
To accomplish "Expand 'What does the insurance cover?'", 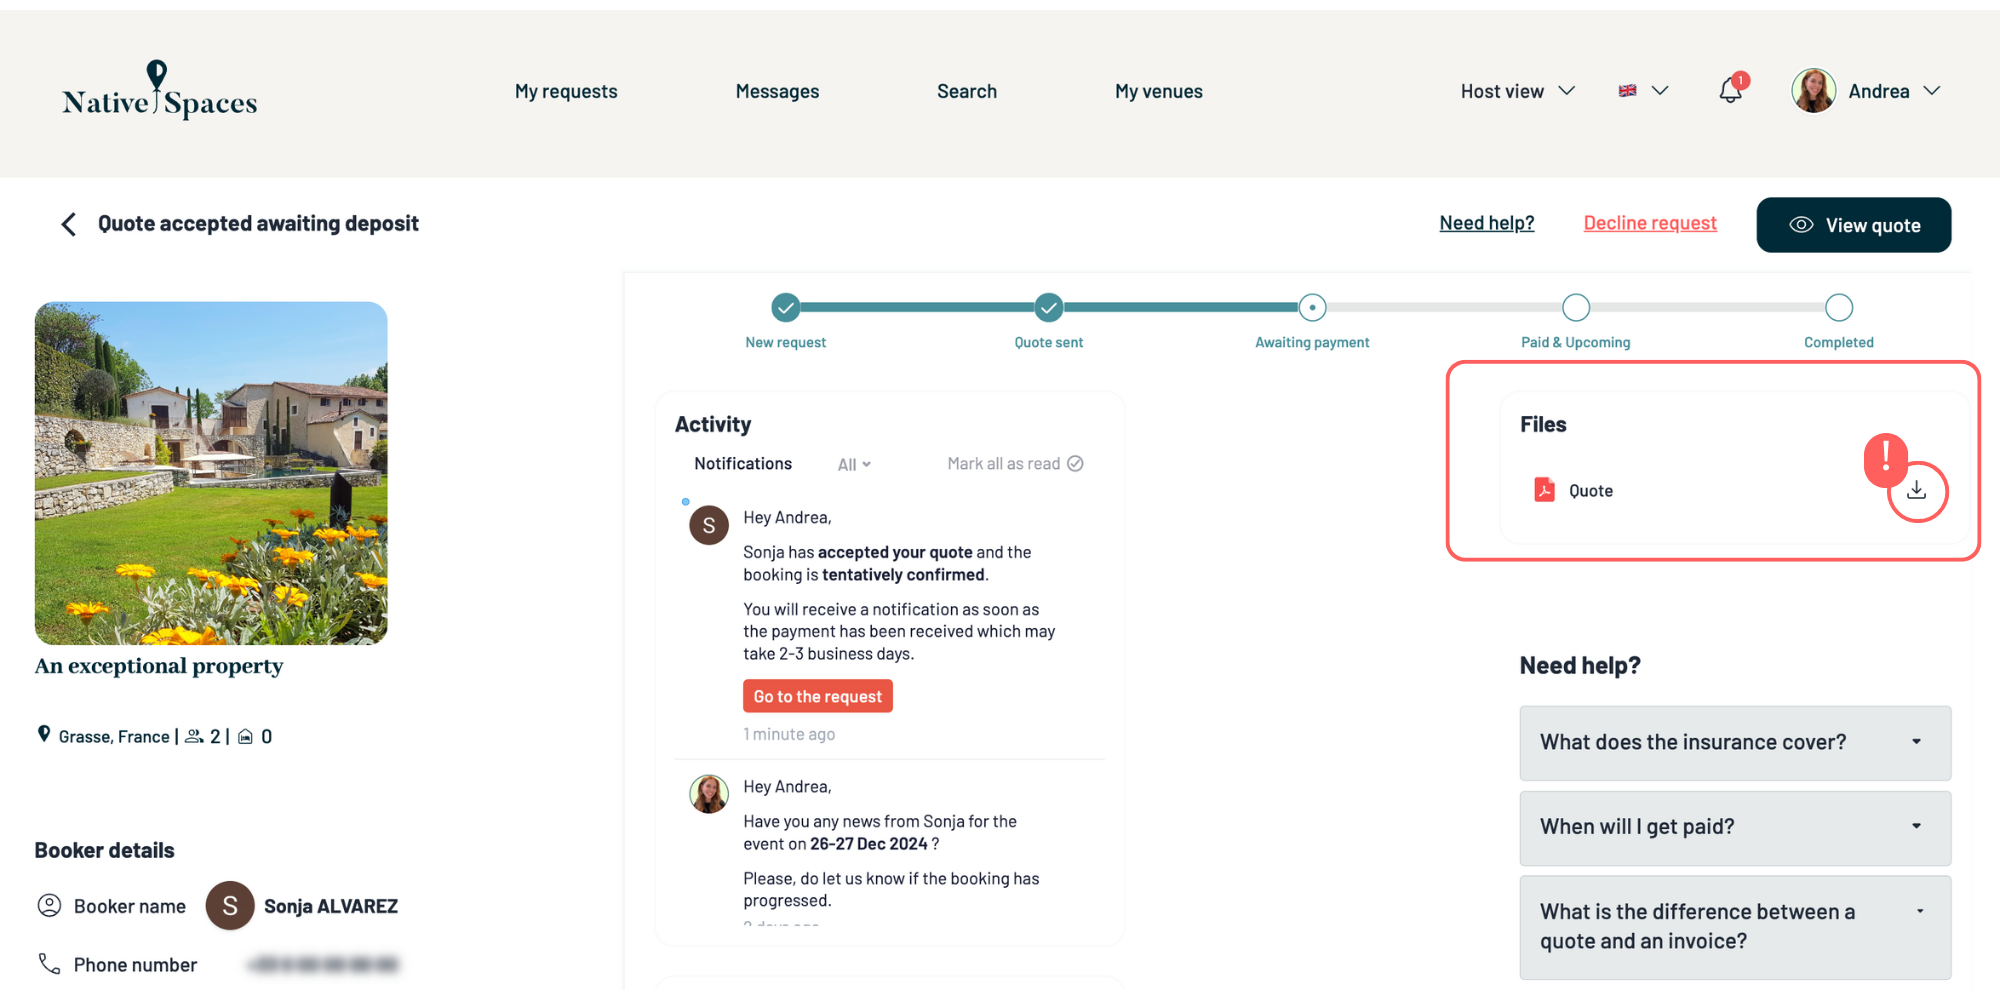I will [x=1734, y=742].
